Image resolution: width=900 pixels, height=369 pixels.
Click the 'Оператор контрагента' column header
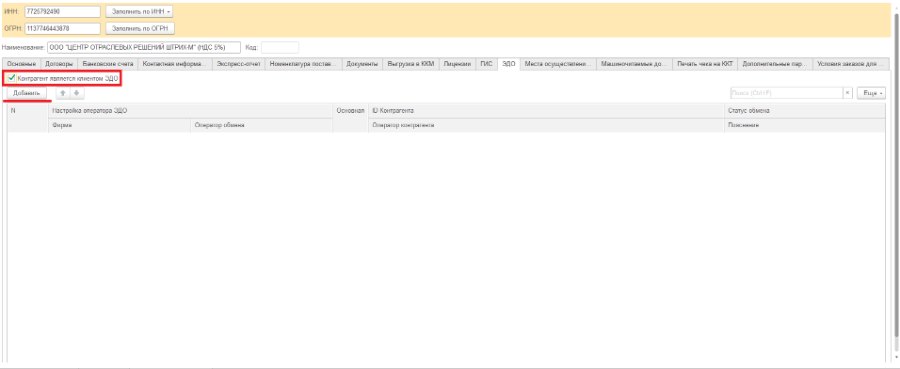(546, 125)
